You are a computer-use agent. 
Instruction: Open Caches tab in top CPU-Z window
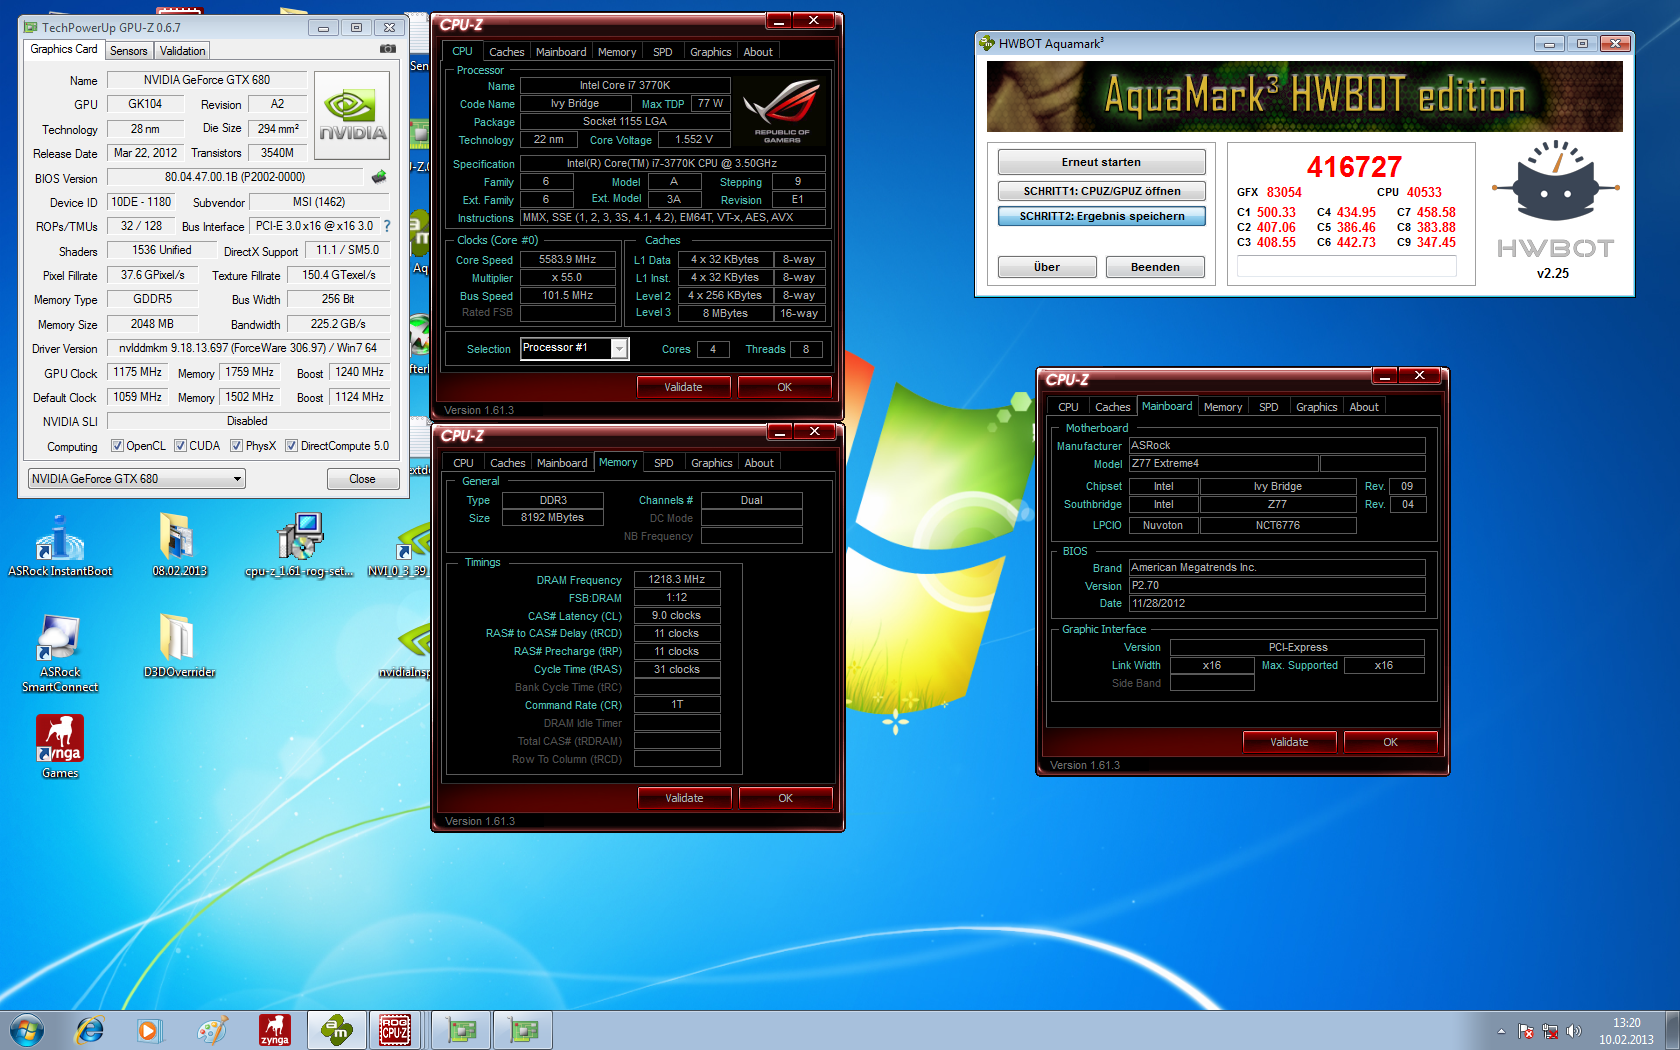[x=506, y=52]
